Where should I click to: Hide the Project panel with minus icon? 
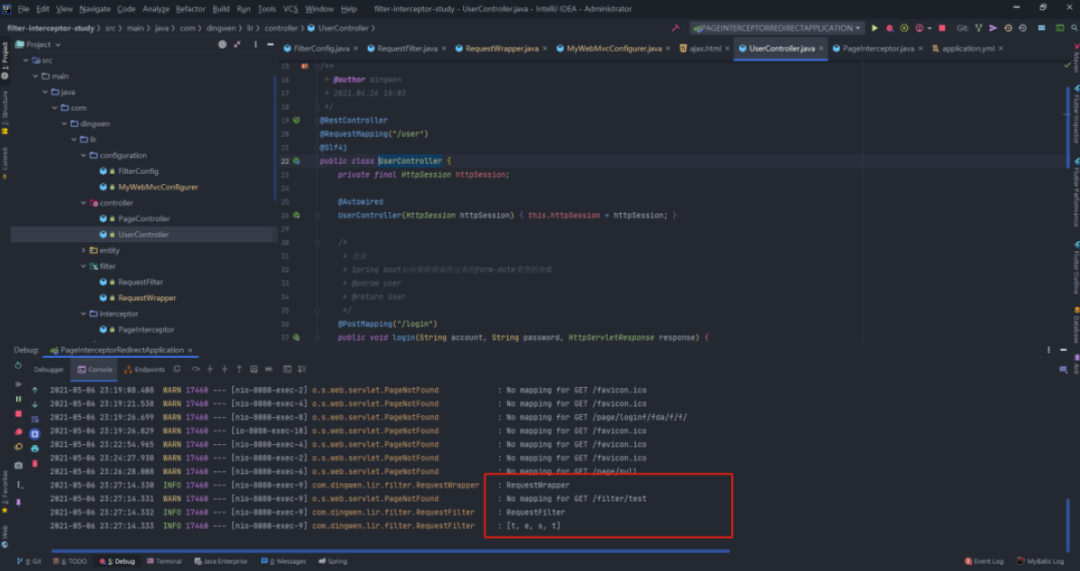pyautogui.click(x=270, y=44)
